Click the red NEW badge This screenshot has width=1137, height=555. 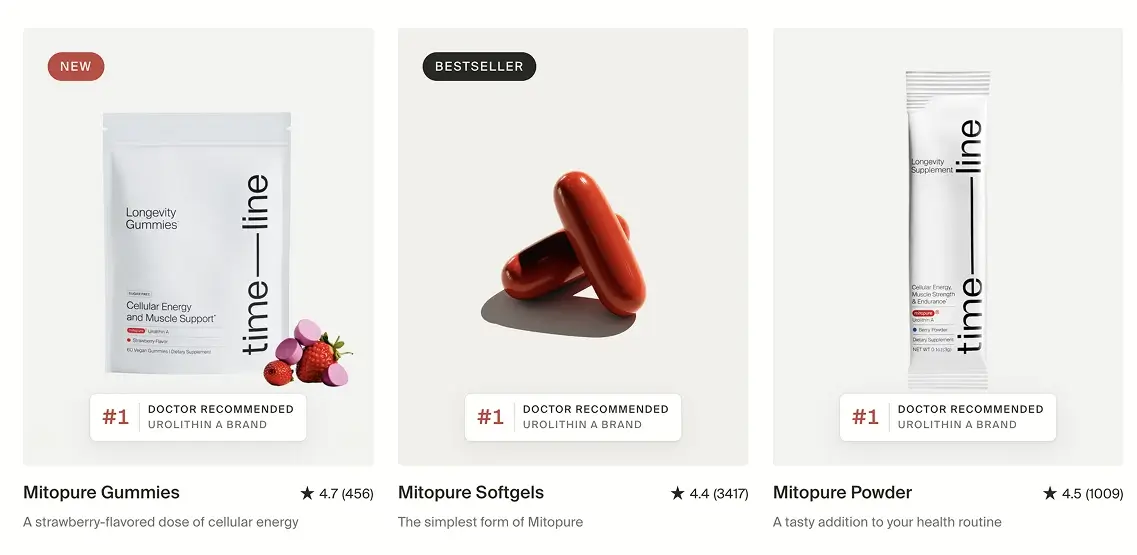[x=76, y=67]
